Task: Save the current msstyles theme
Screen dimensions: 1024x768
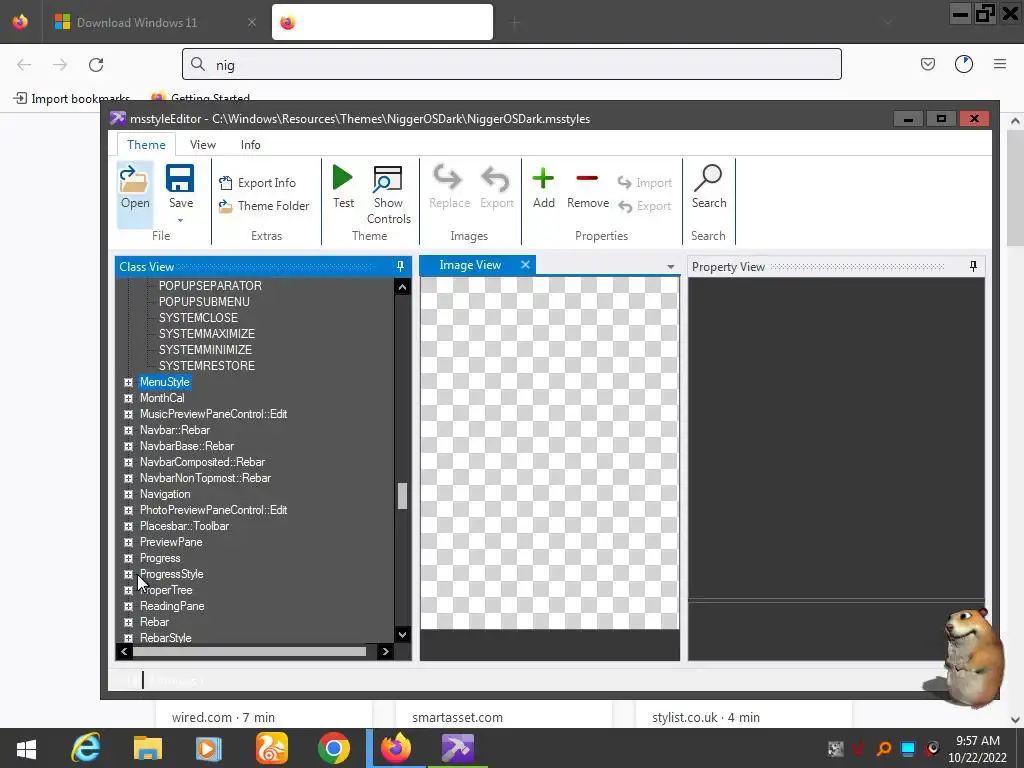Action: point(180,187)
